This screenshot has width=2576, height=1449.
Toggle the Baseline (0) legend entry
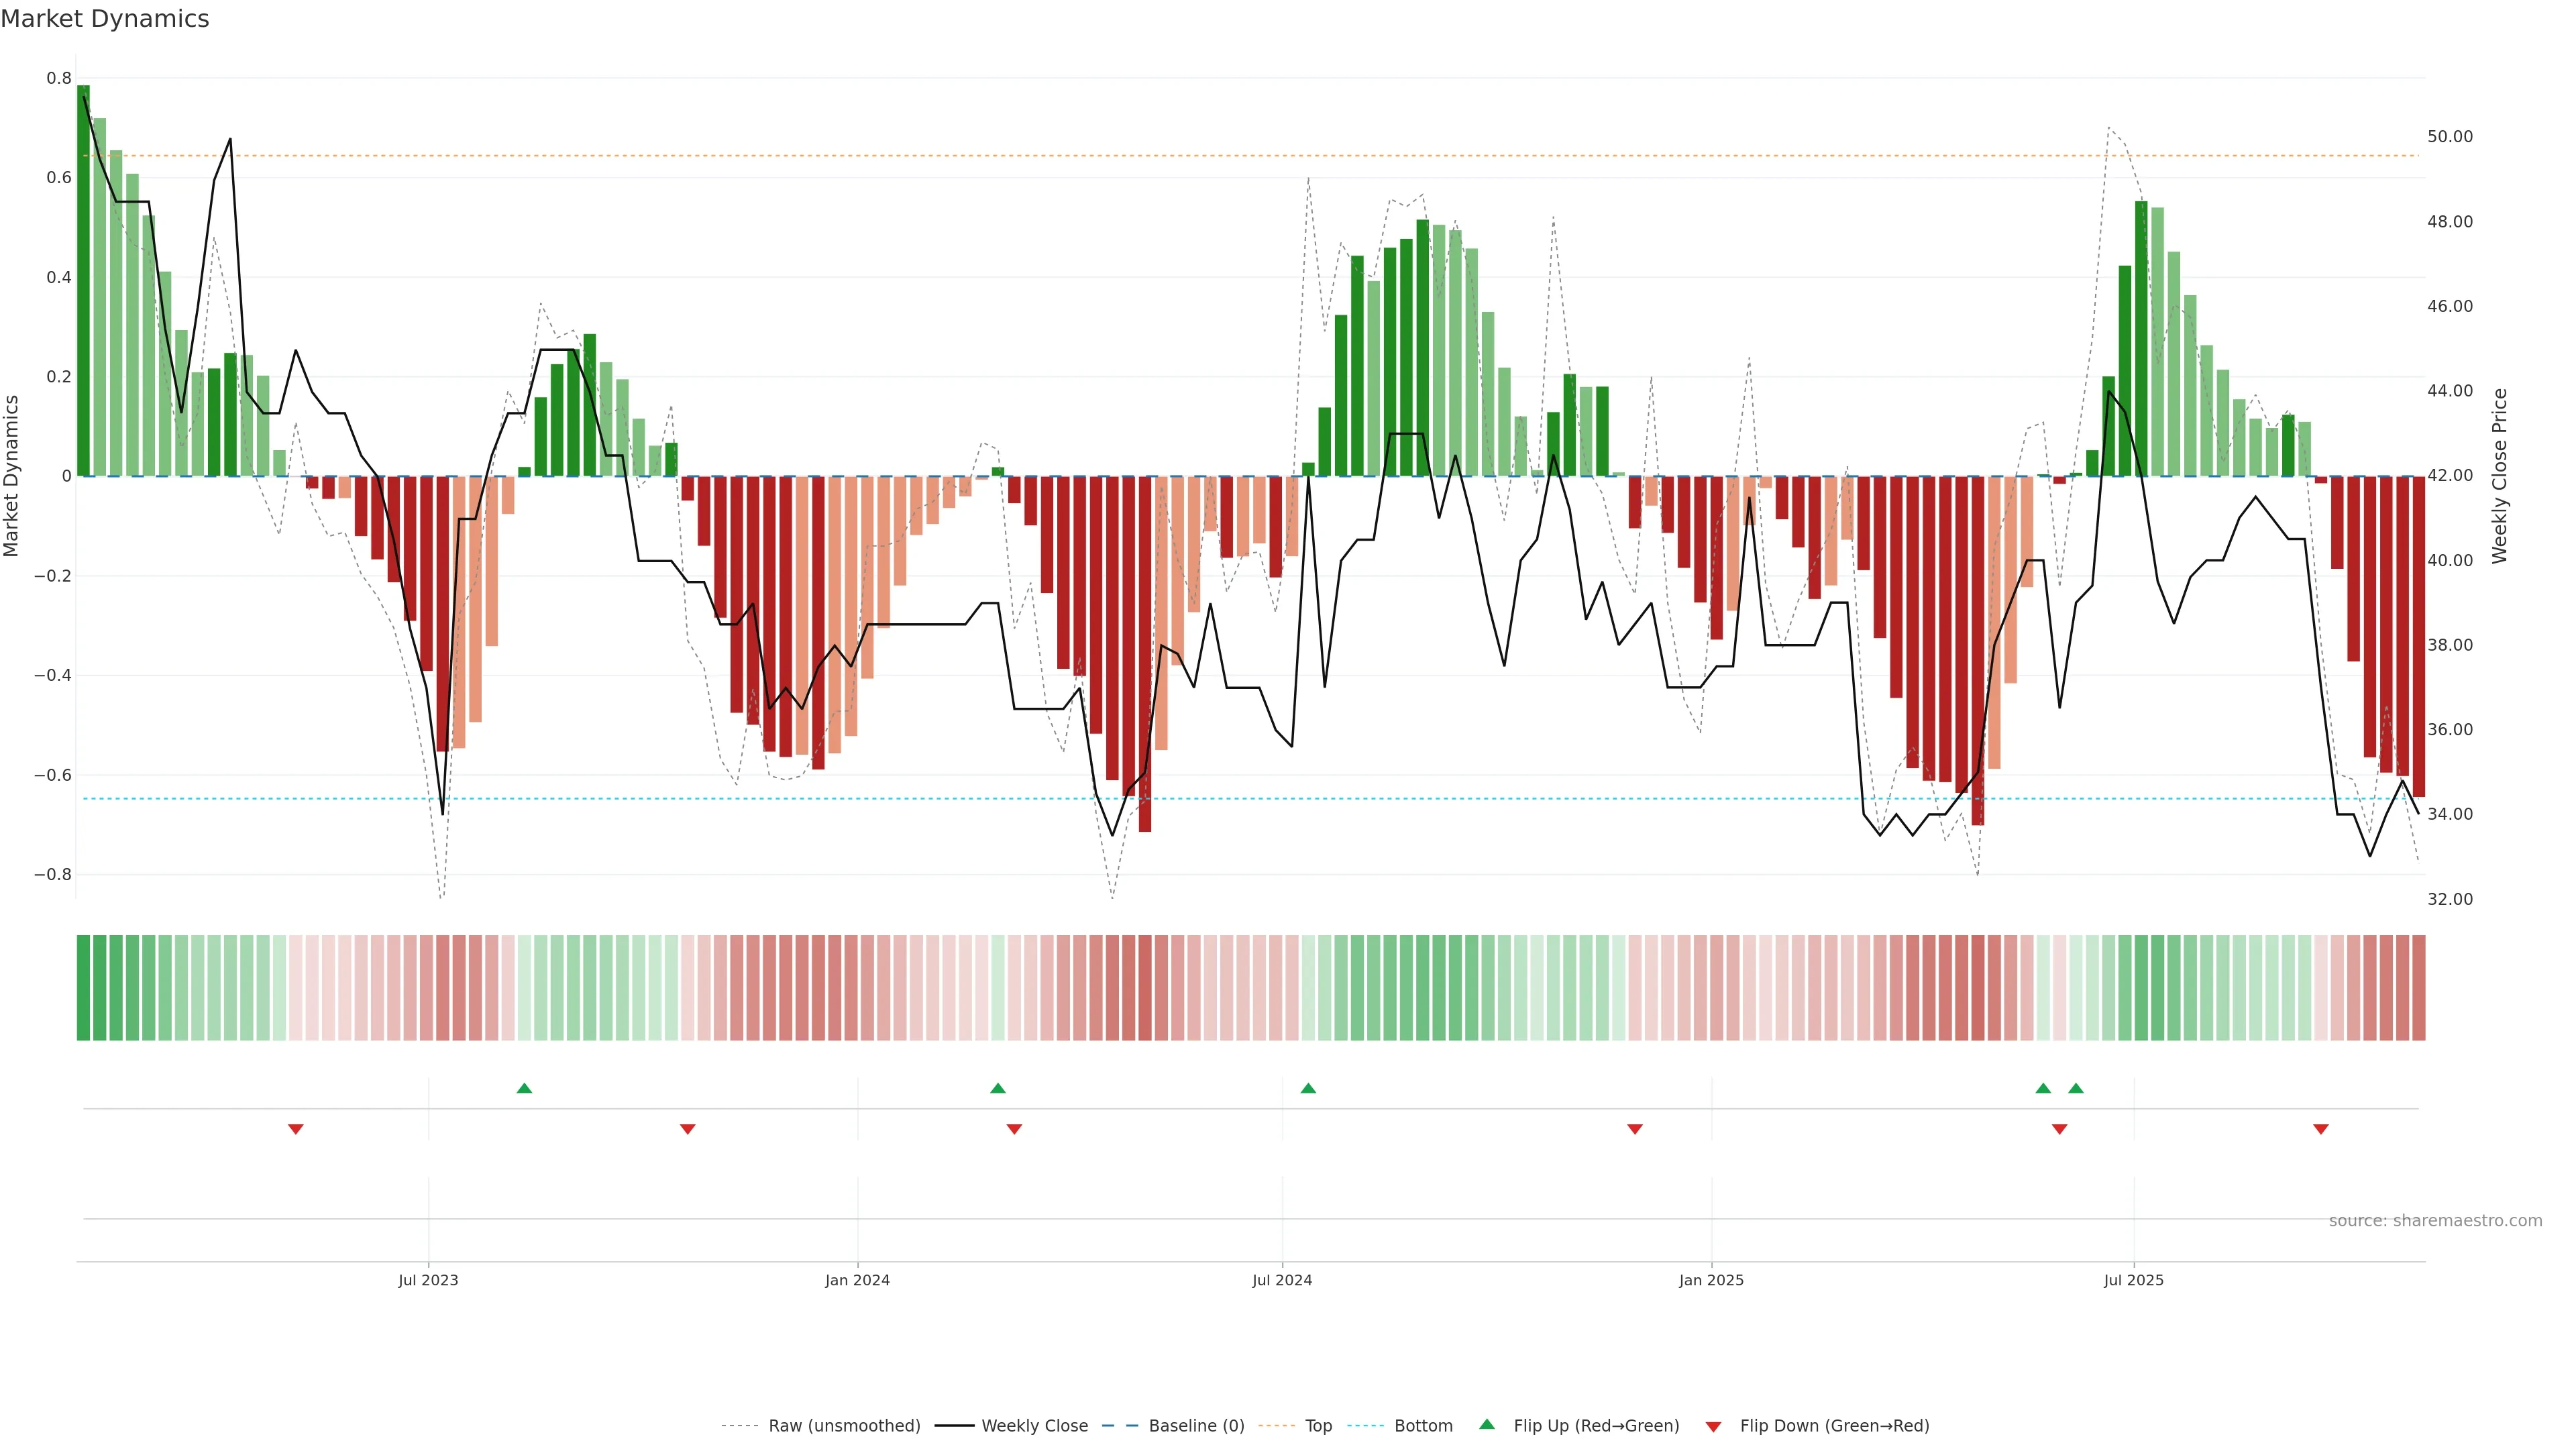(x=1196, y=1426)
